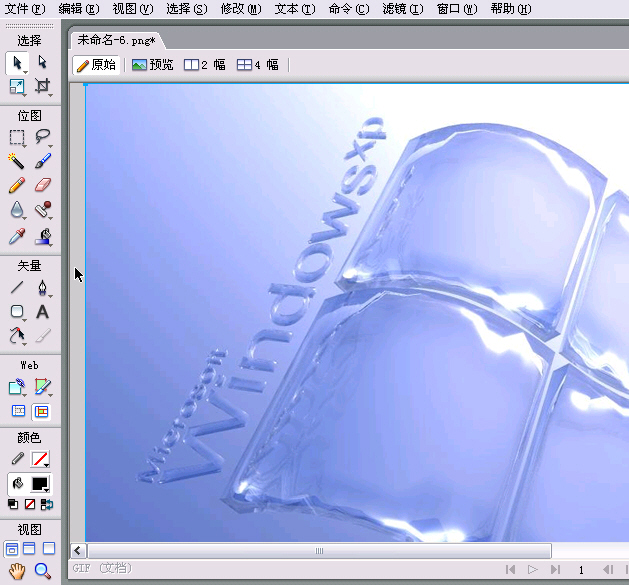Open the black fill color swatch

[40, 484]
